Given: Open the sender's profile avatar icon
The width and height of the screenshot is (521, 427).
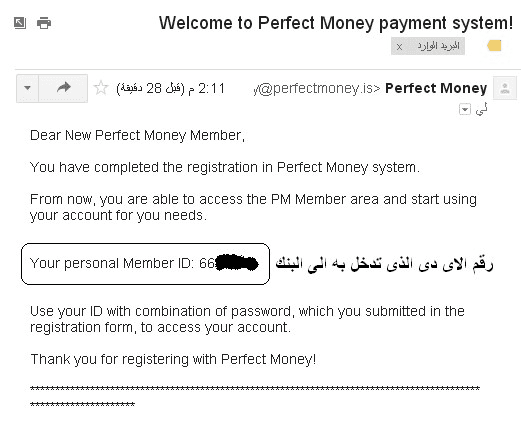Looking at the screenshot, I should pos(505,88).
